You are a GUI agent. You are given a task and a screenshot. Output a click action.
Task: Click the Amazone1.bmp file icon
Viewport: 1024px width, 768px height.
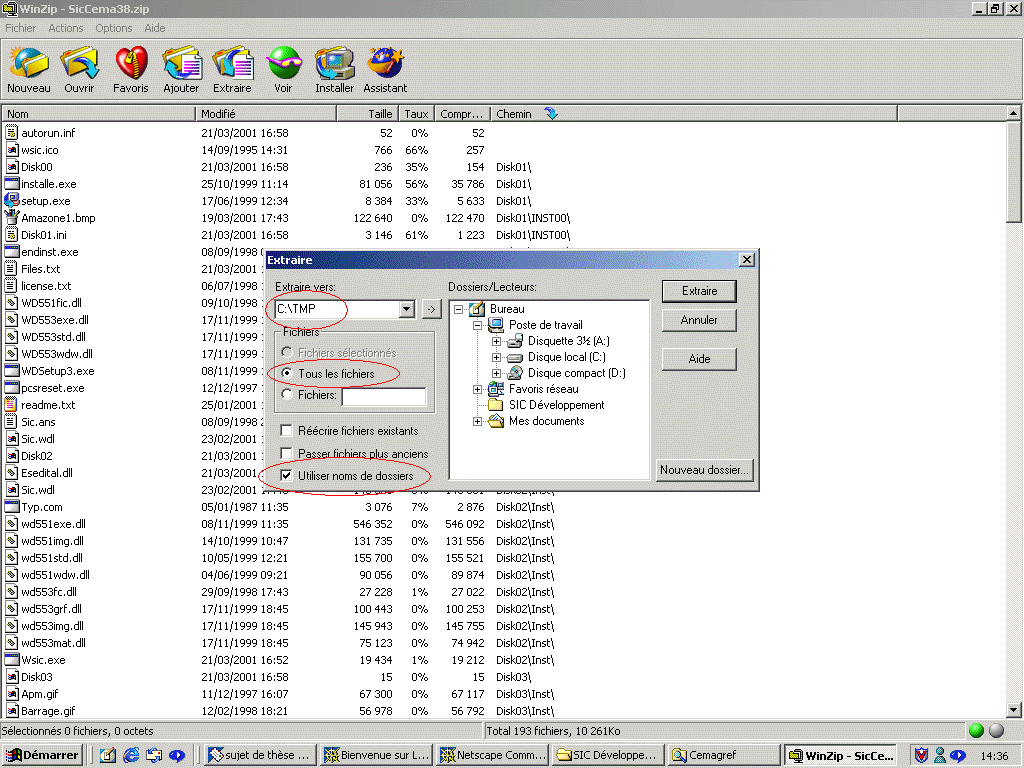coord(11,217)
